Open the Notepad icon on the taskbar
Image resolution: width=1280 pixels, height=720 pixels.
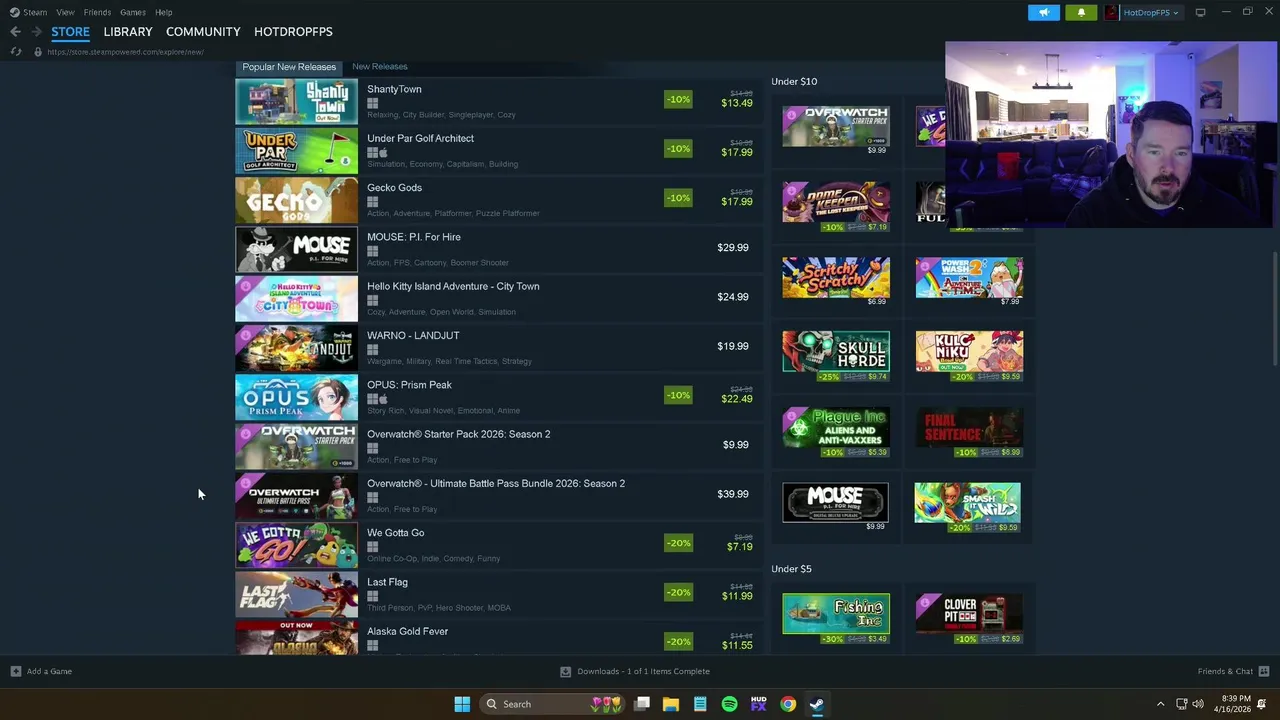700,704
